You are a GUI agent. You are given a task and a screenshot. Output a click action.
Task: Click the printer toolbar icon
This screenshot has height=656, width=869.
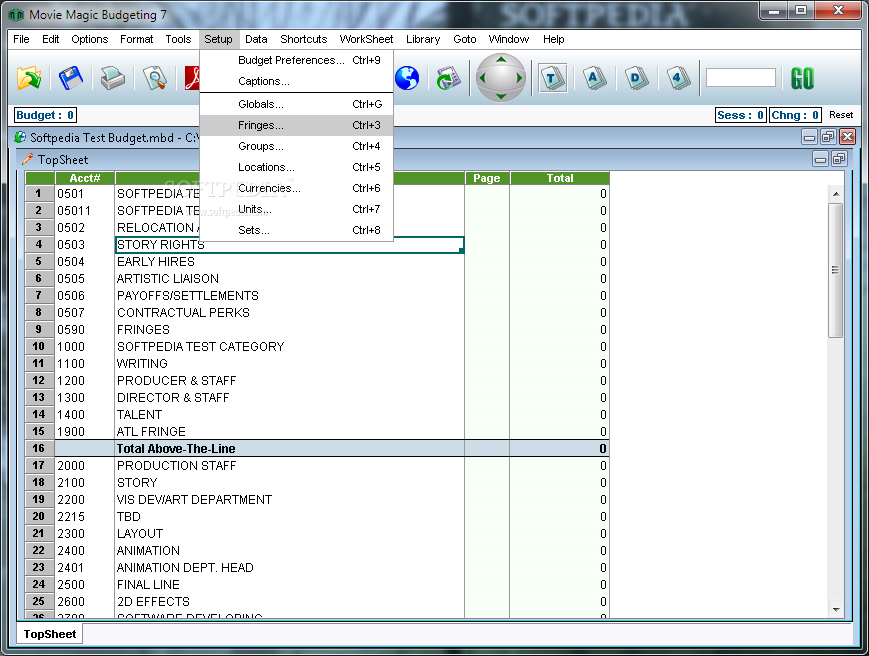(x=113, y=78)
